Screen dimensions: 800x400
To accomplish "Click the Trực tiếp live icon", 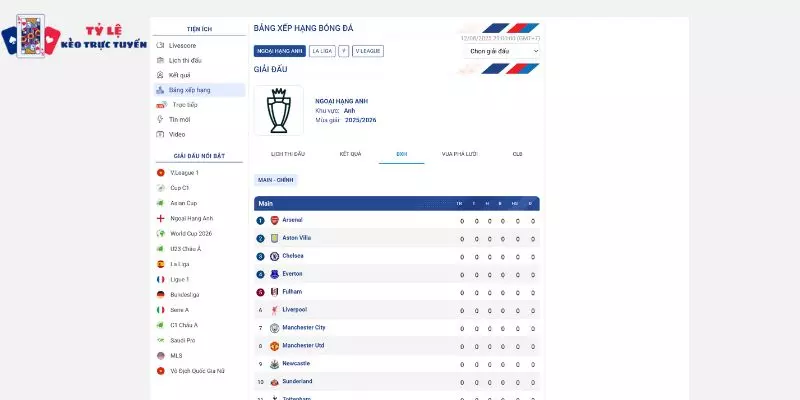I will (161, 105).
